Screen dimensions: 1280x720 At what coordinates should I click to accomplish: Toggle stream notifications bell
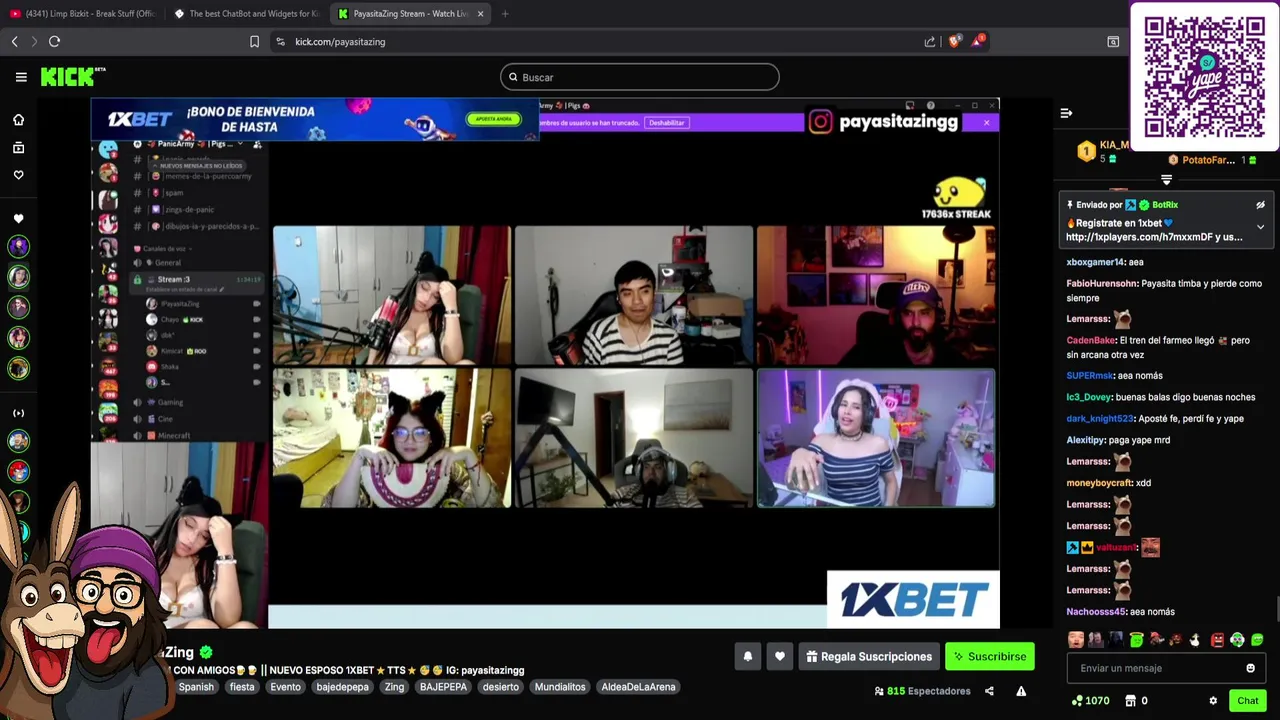click(x=747, y=657)
